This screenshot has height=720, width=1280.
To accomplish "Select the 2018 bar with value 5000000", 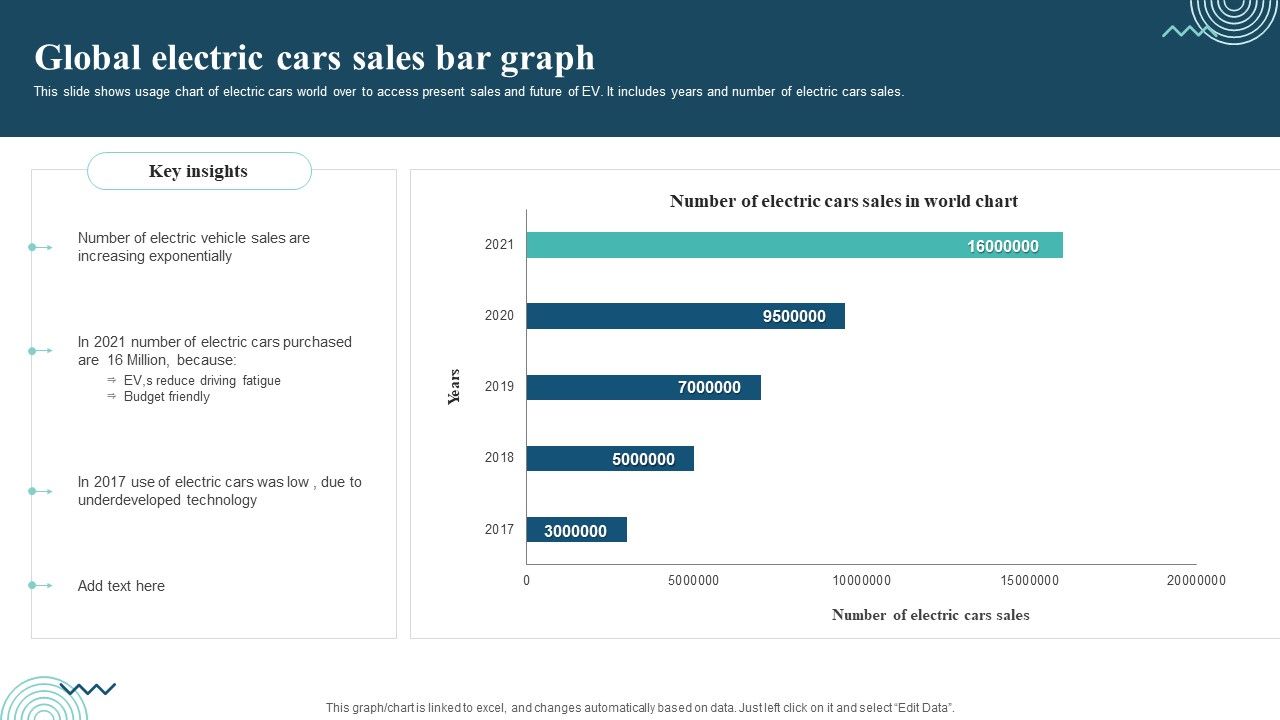I will click(610, 458).
